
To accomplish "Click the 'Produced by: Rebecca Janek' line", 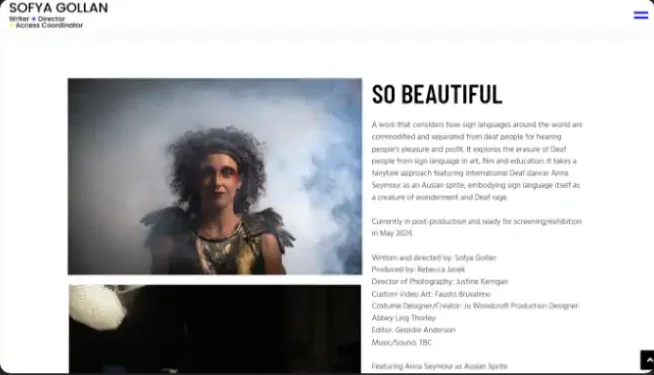I will pos(418,269).
